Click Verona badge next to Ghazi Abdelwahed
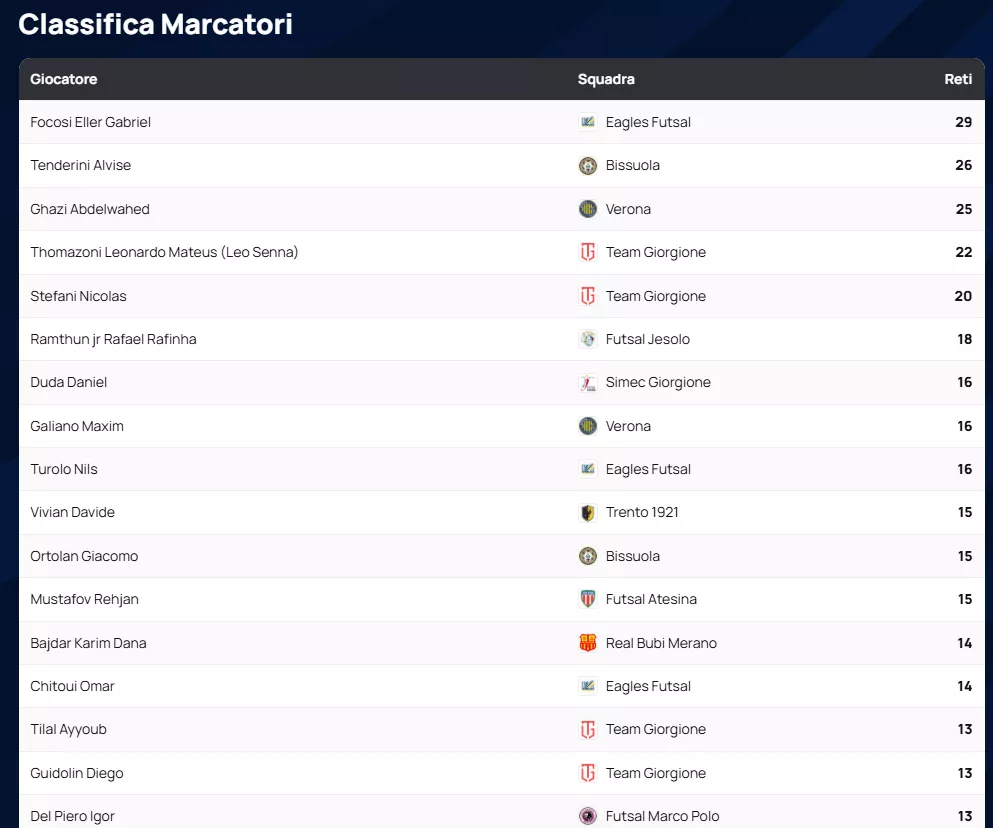Screen dimensions: 993x828 click(588, 209)
